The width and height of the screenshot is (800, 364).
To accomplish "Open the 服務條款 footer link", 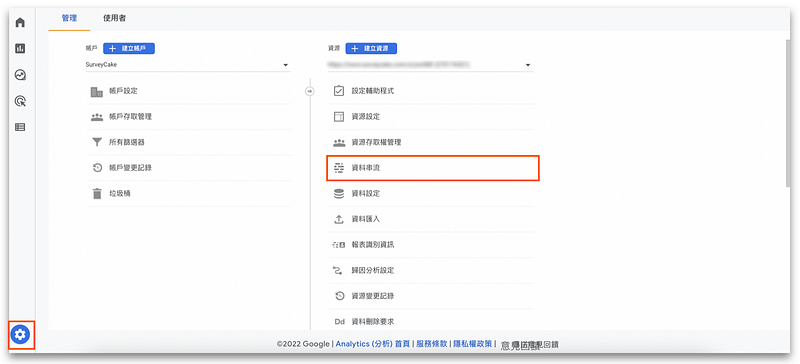I will [432, 344].
